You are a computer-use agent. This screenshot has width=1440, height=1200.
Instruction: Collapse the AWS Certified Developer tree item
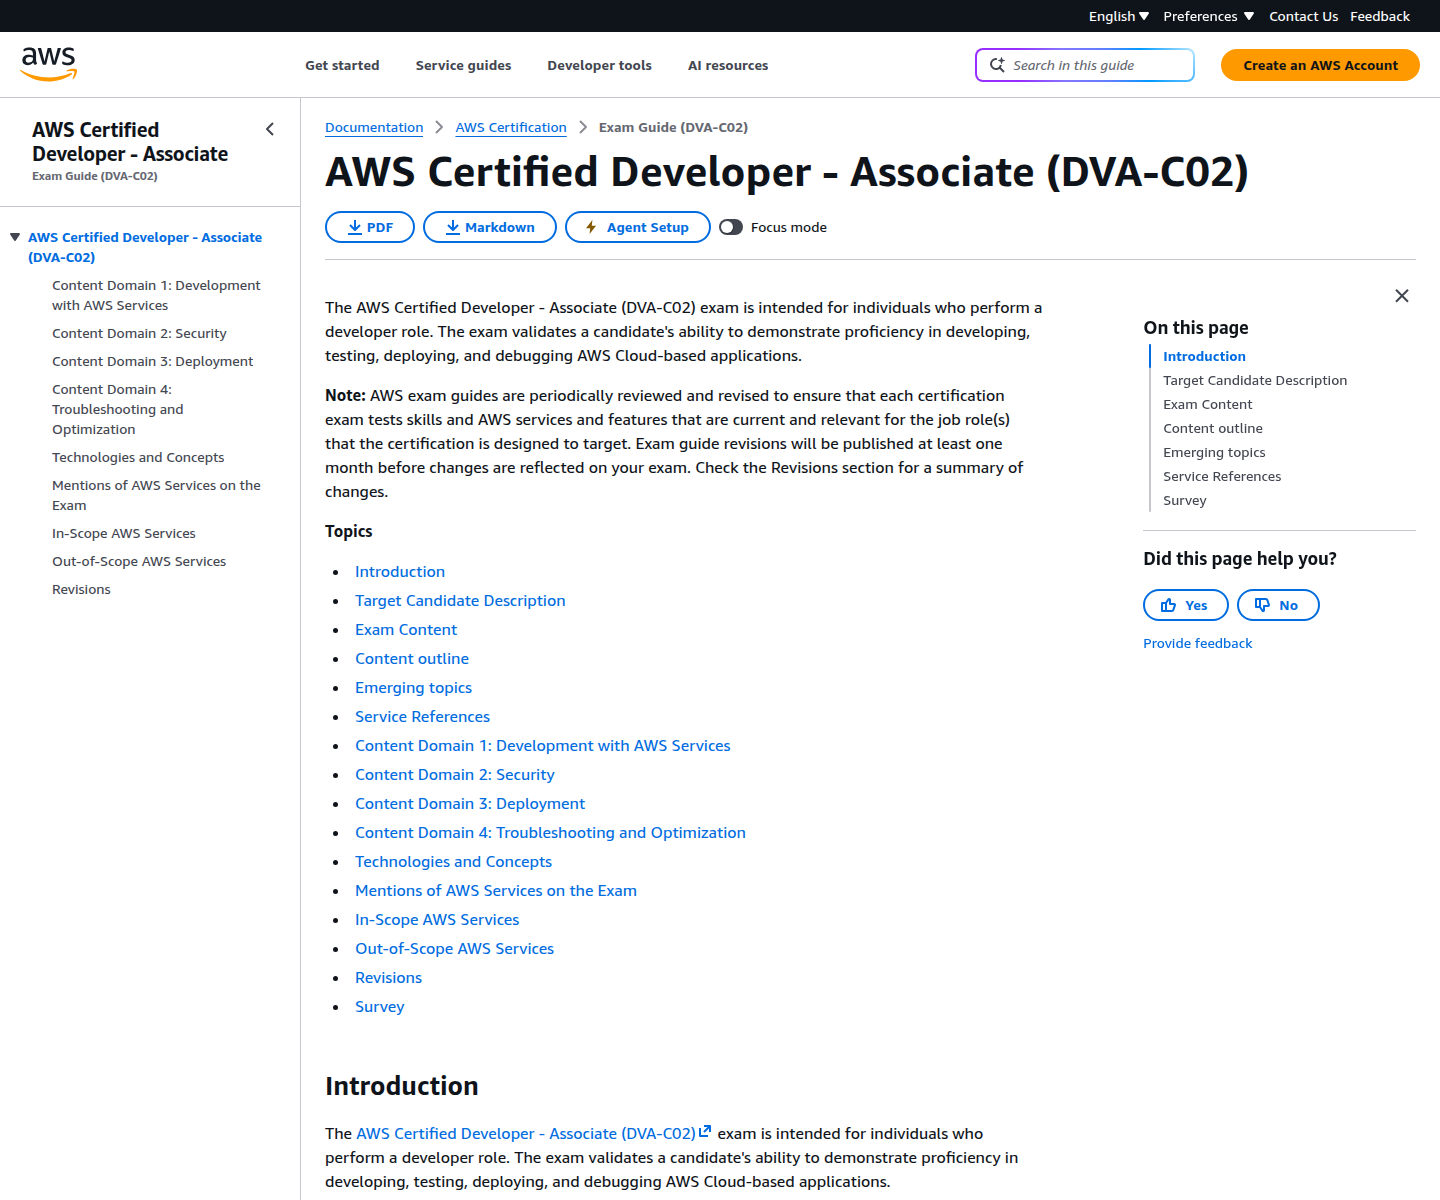[15, 237]
